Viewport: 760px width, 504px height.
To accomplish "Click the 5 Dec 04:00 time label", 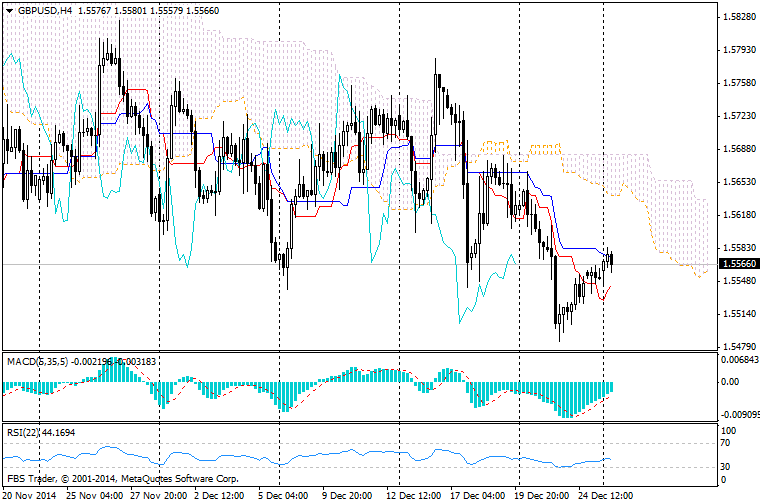I will (283, 496).
